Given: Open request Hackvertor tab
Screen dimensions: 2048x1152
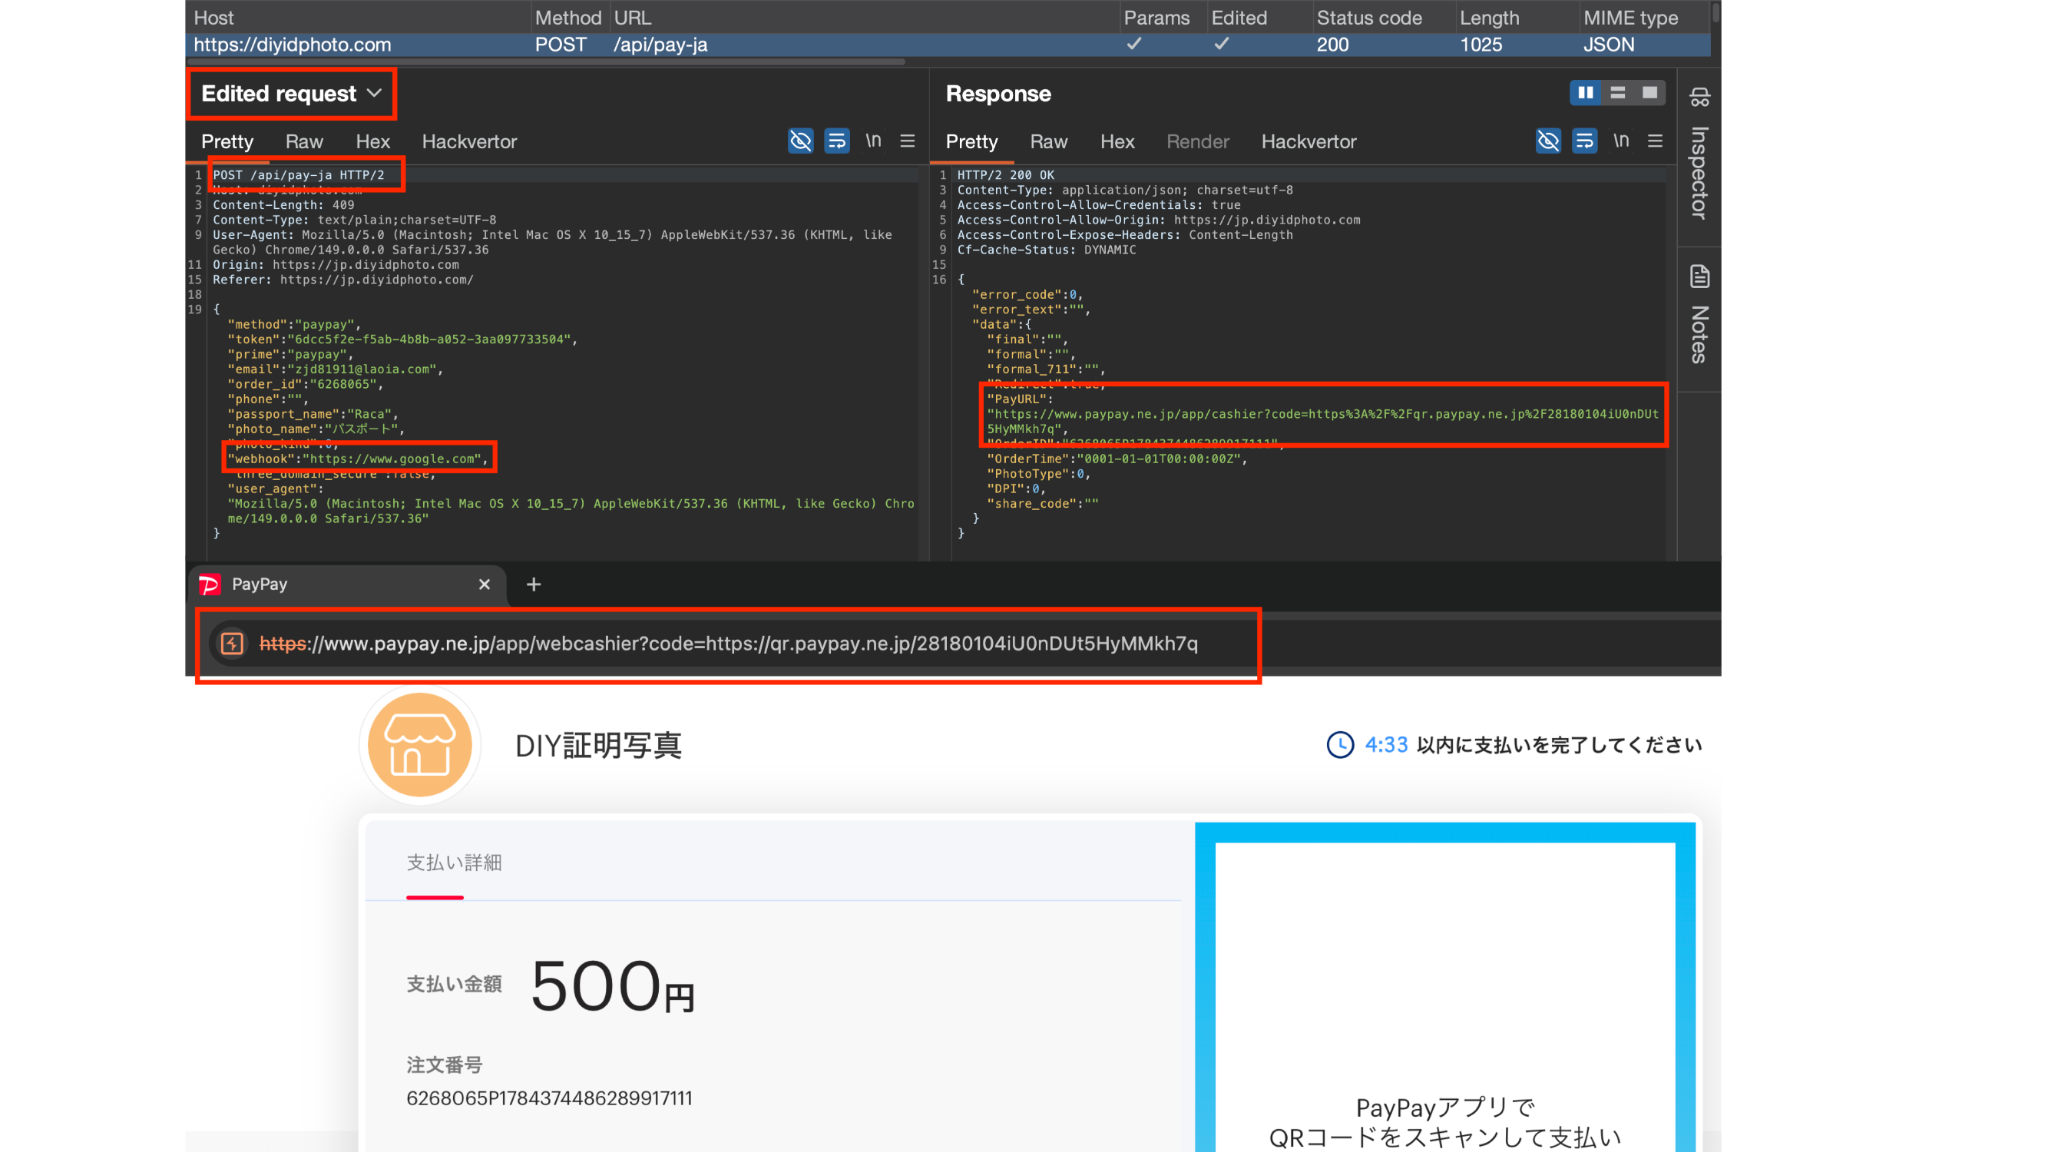Looking at the screenshot, I should pyautogui.click(x=469, y=141).
